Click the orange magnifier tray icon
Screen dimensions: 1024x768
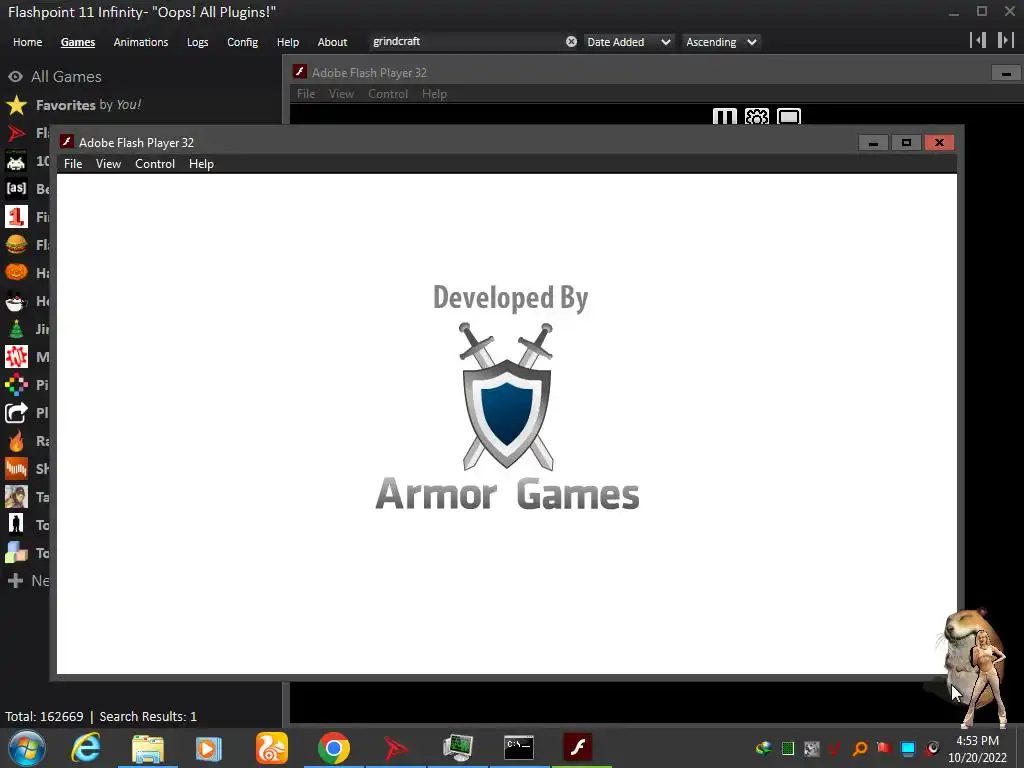click(860, 748)
